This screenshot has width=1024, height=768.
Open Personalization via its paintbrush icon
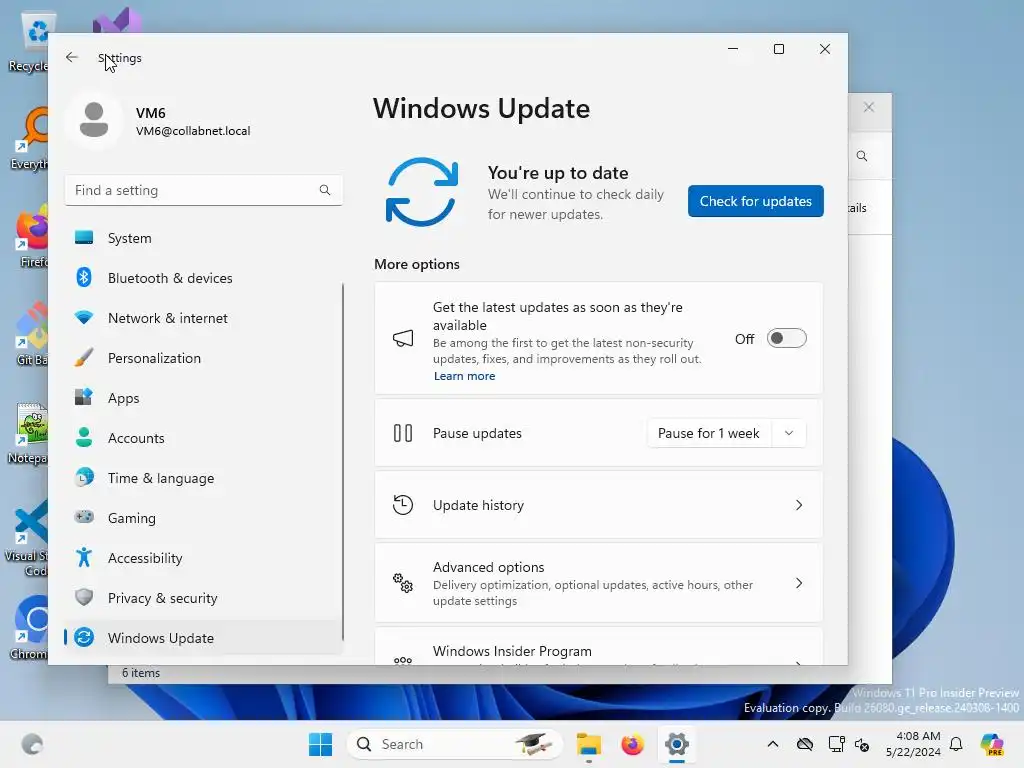tap(84, 358)
